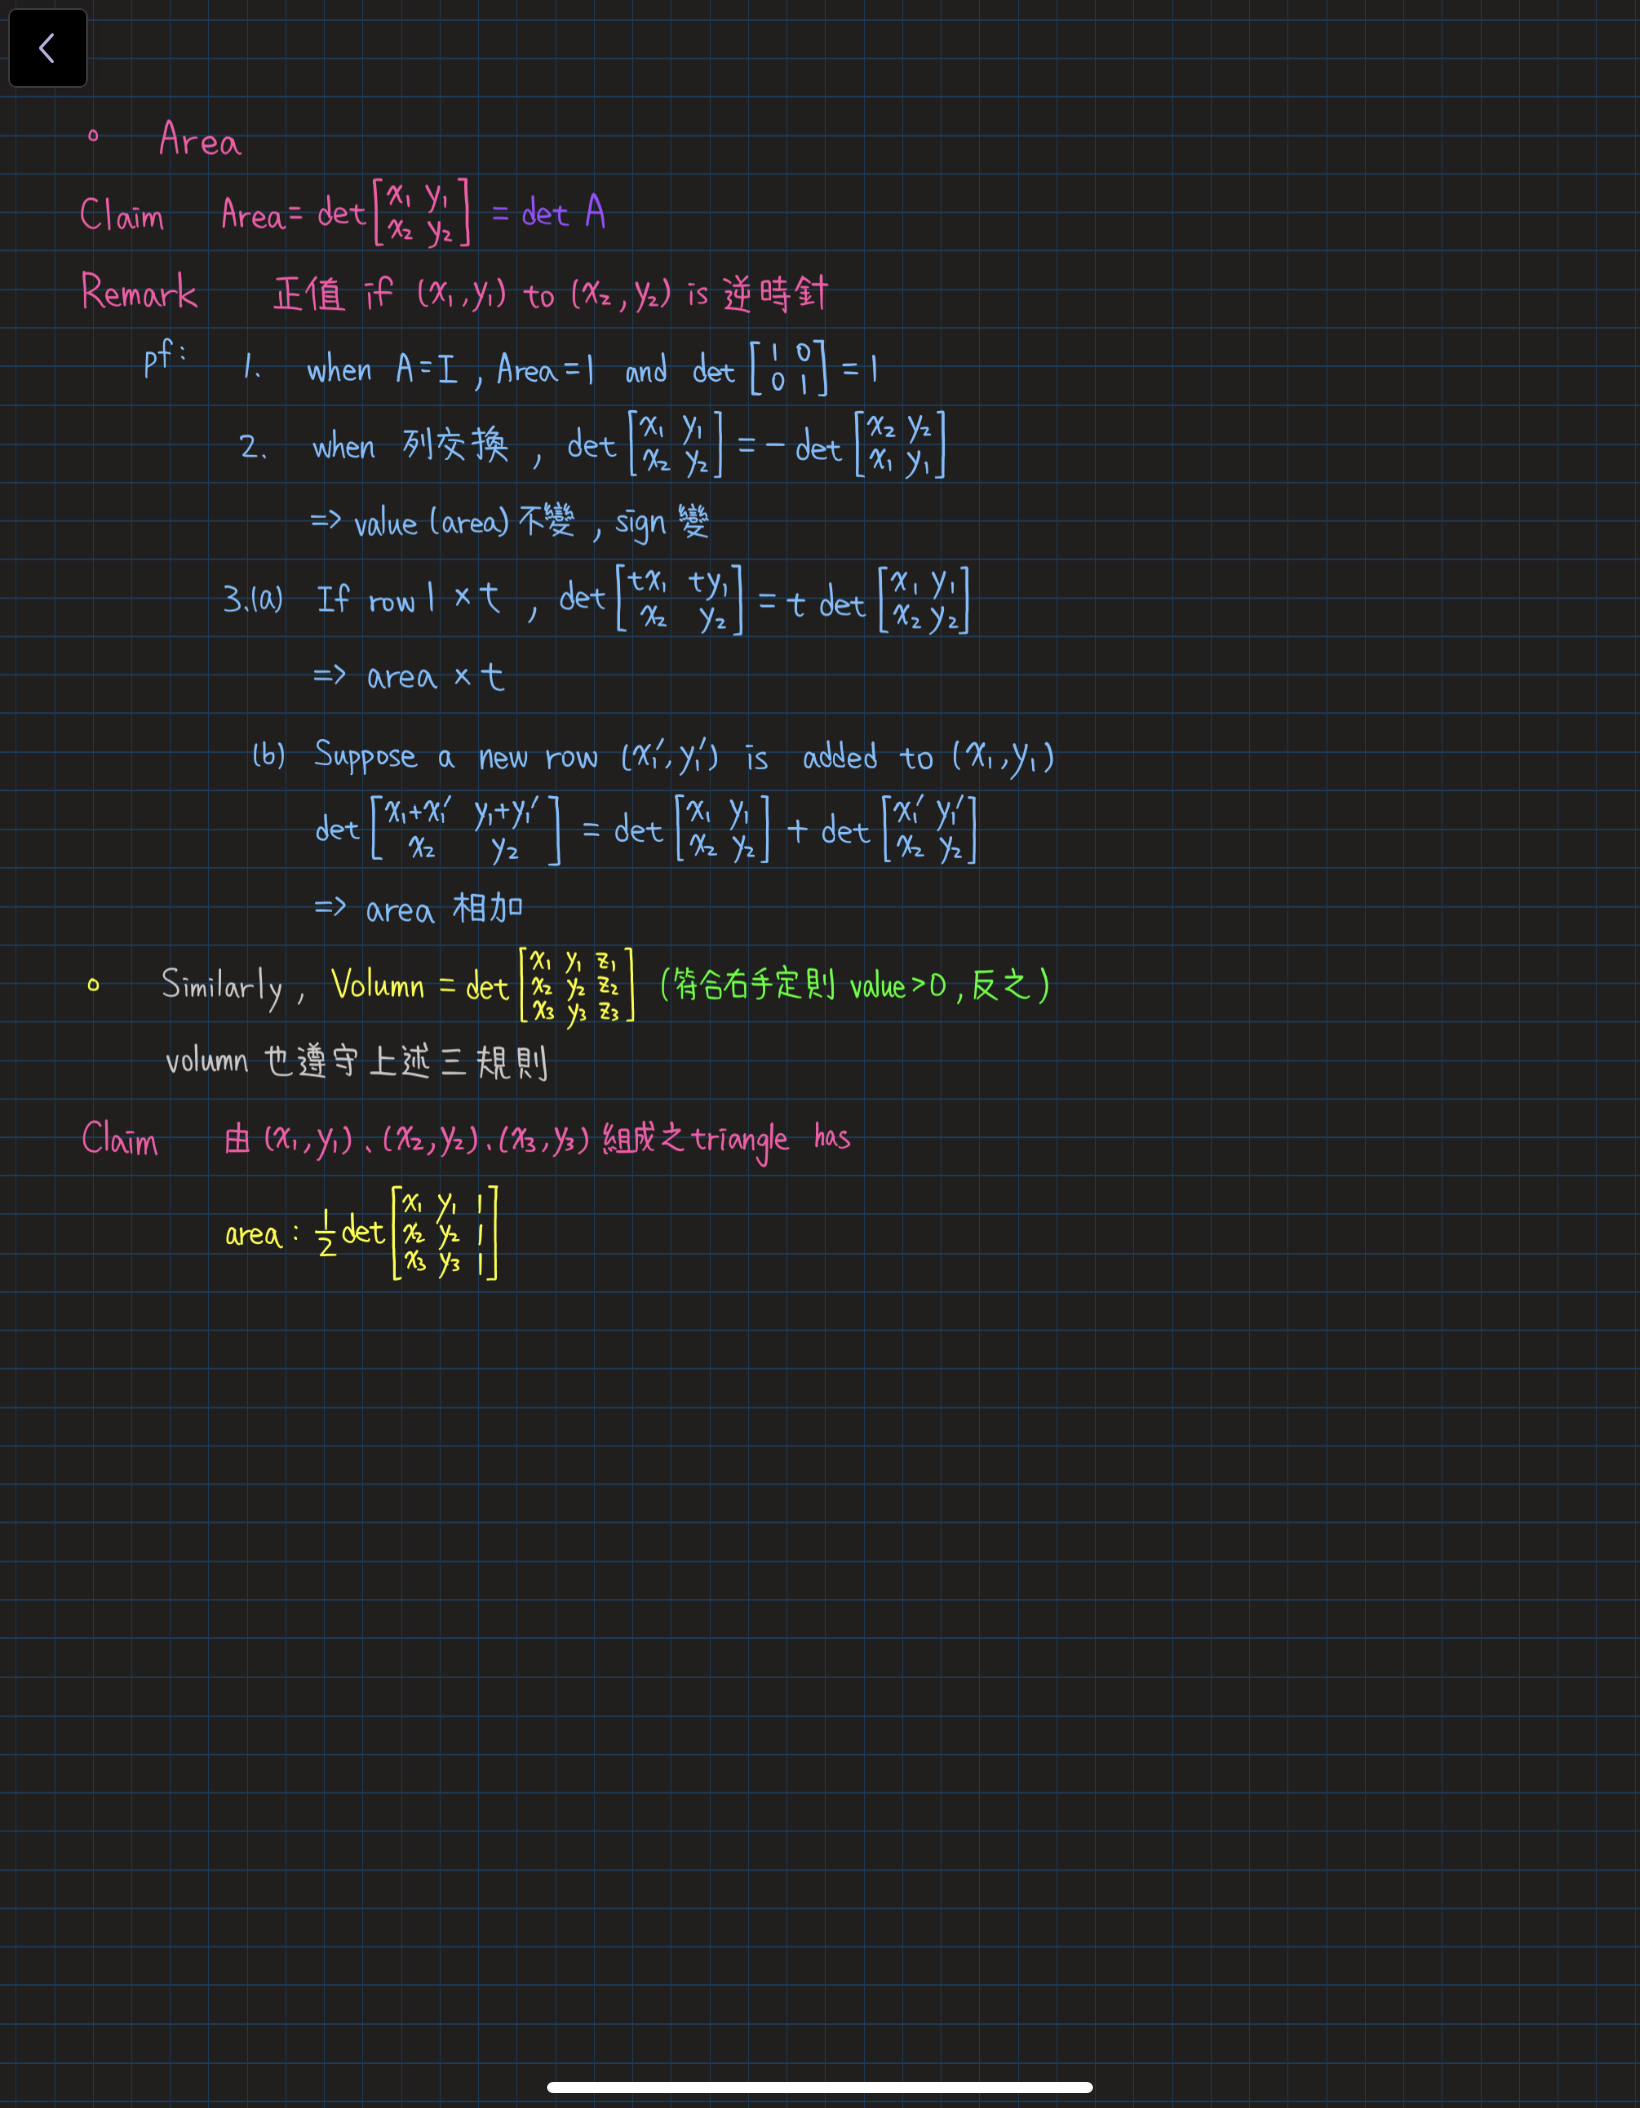Select the purple 'det A' text
1640x2108 pixels.
(563, 212)
